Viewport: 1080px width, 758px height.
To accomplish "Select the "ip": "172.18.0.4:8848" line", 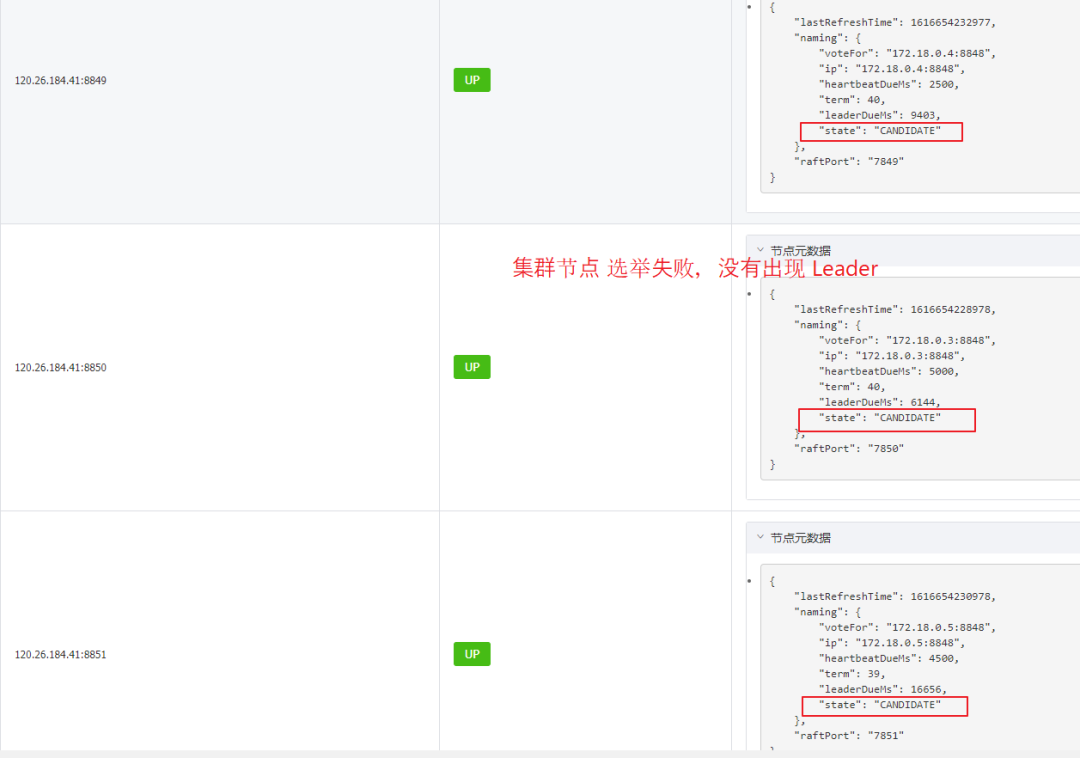I will pos(892,69).
